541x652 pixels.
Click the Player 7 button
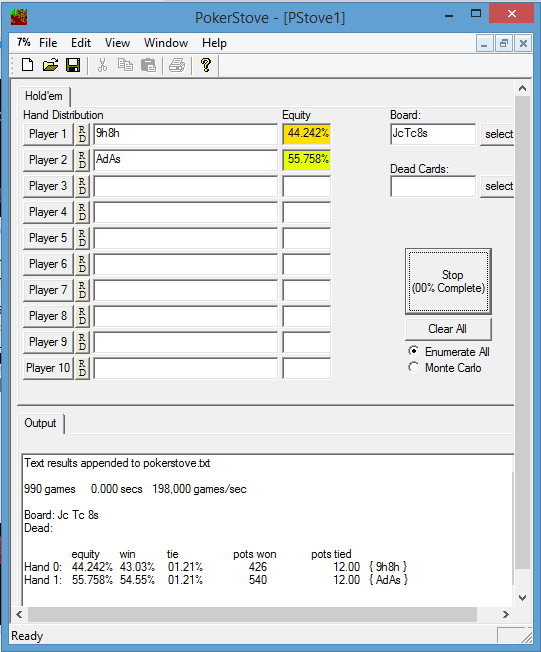tap(48, 290)
